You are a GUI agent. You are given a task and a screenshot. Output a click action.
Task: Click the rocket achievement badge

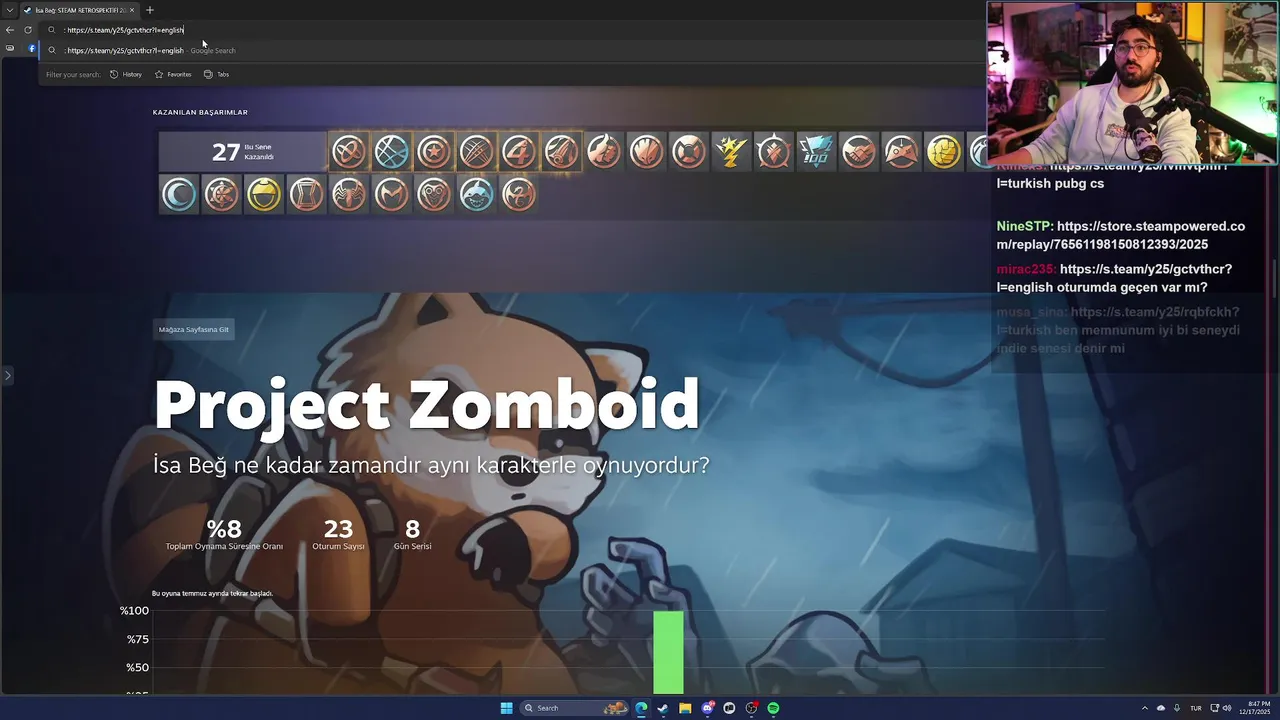click(561, 152)
